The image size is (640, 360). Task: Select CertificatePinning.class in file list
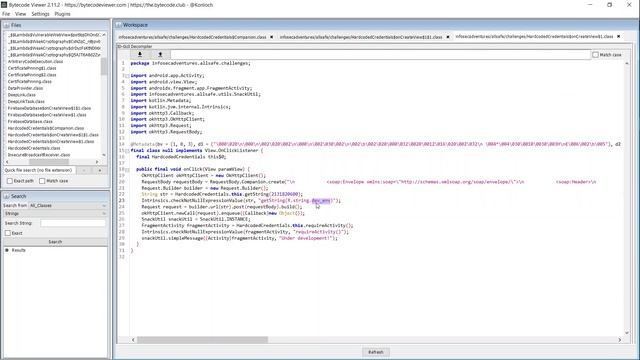pyautogui.click(x=29, y=81)
